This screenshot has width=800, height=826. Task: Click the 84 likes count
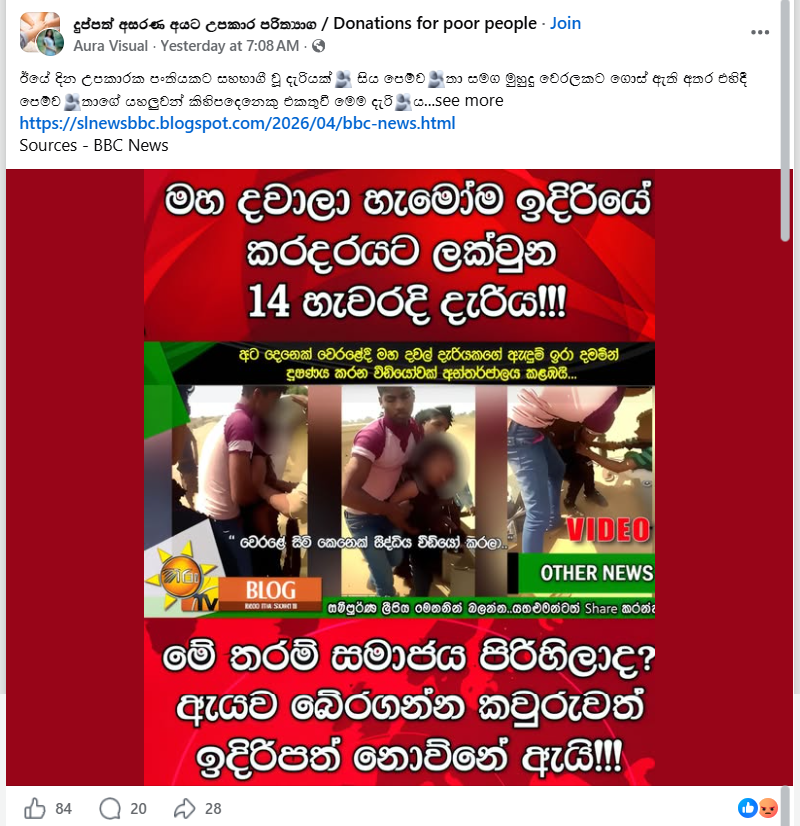[x=63, y=809]
